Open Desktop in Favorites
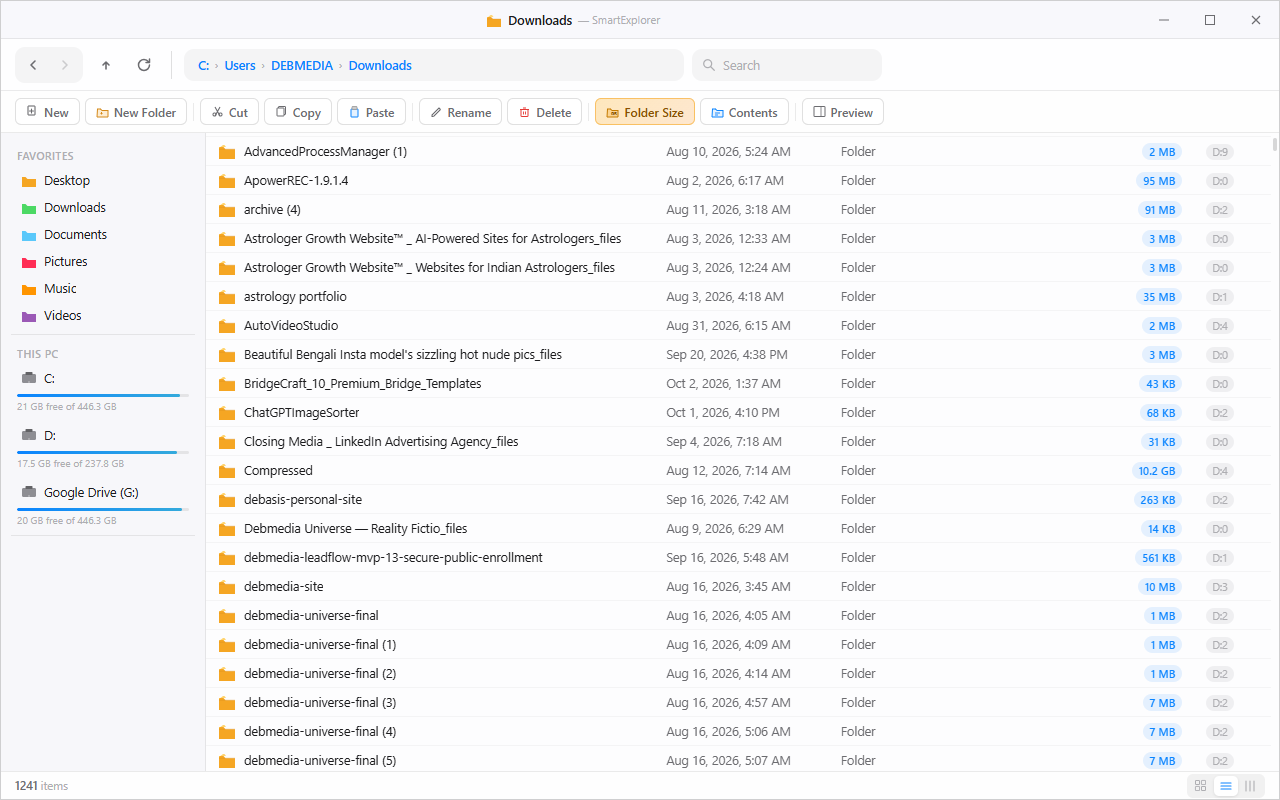1280x800 pixels. click(103, 181)
